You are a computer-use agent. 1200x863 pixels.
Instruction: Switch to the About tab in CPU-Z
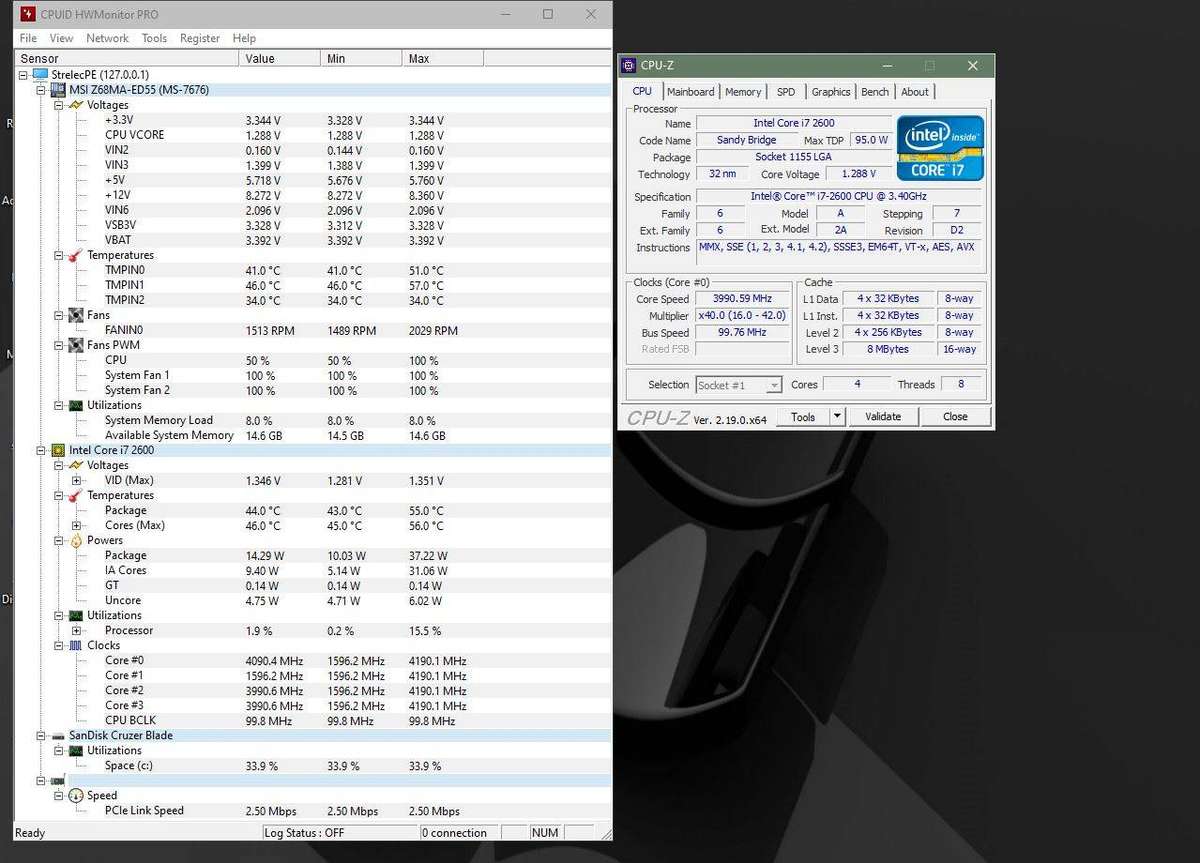(x=915, y=92)
